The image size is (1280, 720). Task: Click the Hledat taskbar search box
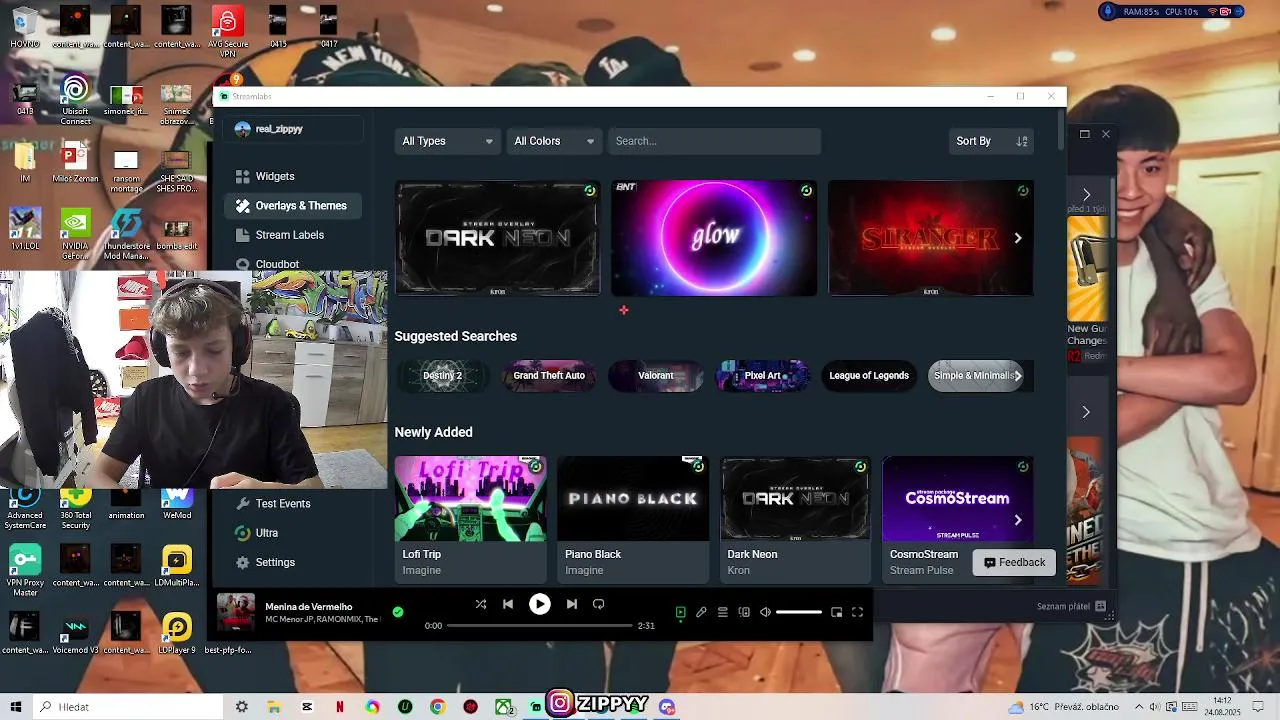coord(127,707)
